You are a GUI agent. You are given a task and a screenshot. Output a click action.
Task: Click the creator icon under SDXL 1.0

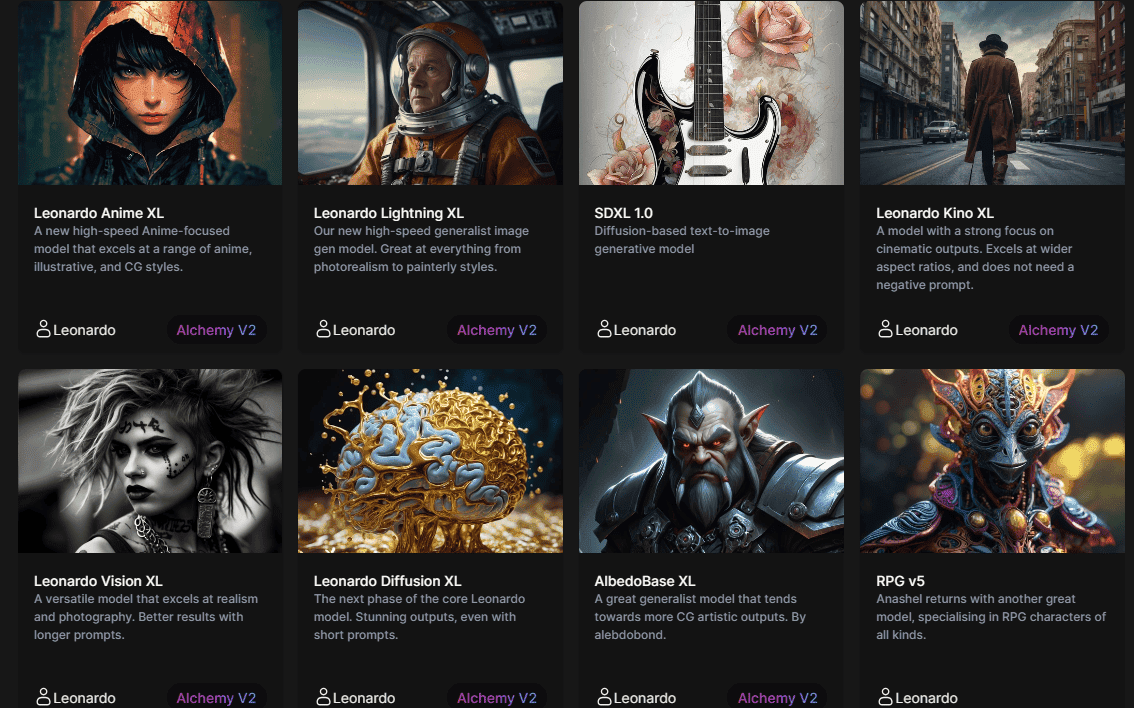(x=604, y=330)
